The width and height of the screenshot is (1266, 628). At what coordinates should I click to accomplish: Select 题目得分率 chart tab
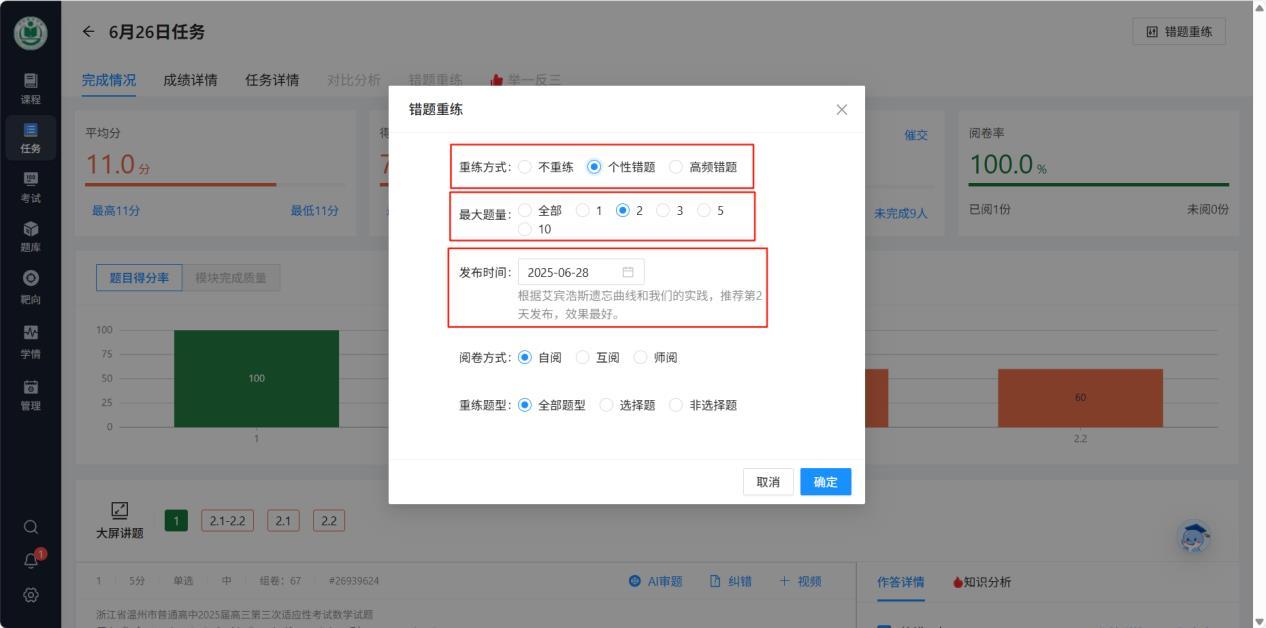click(139, 278)
